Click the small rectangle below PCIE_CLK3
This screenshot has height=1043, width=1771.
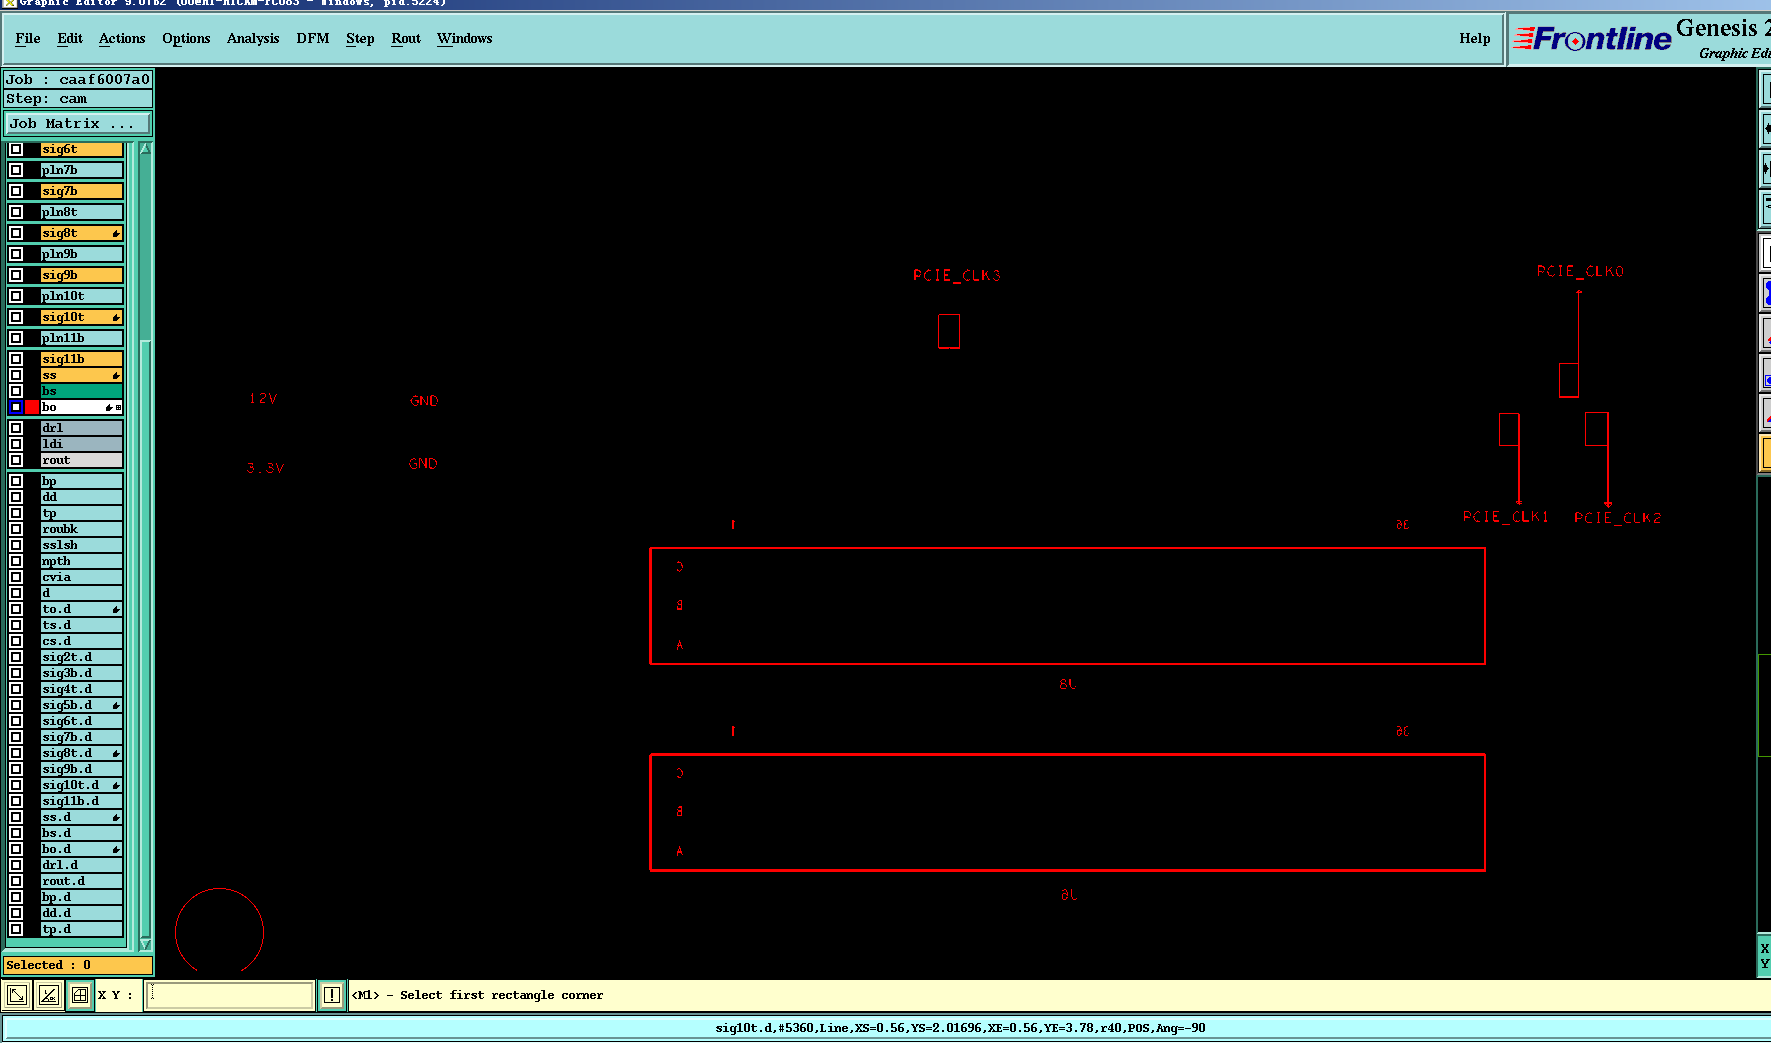click(949, 332)
